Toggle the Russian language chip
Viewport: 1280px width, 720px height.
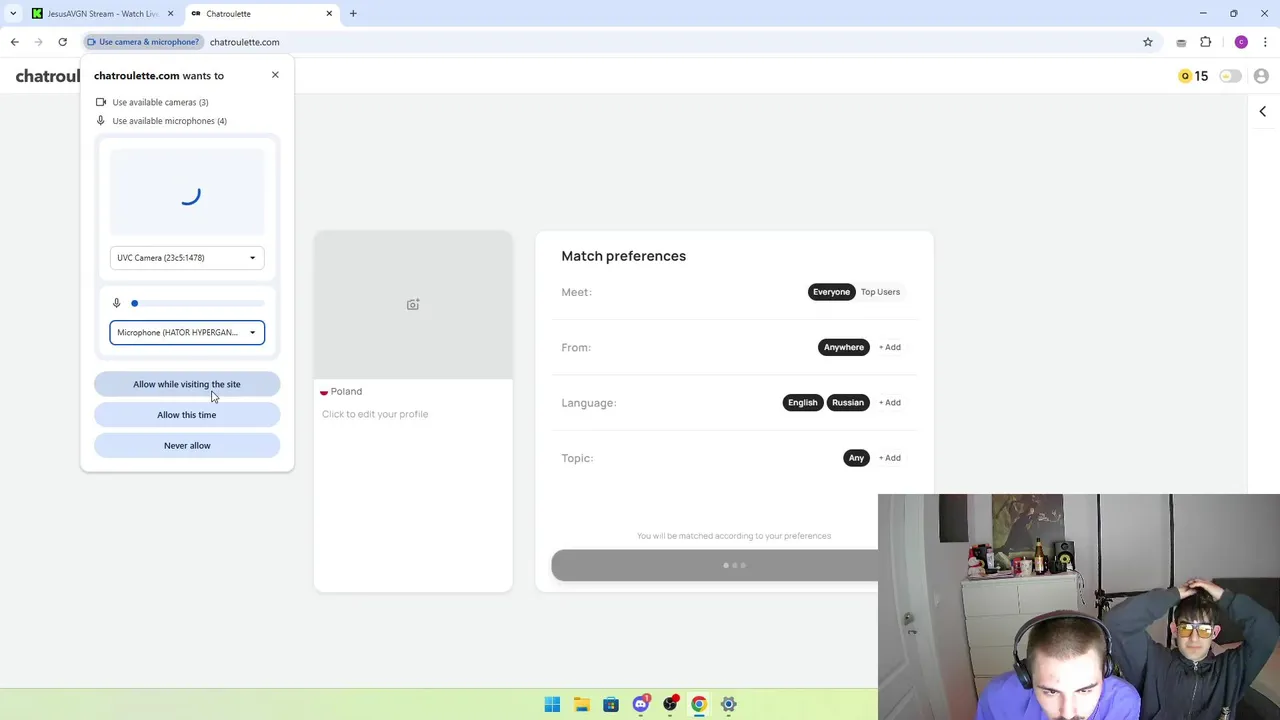(847, 403)
